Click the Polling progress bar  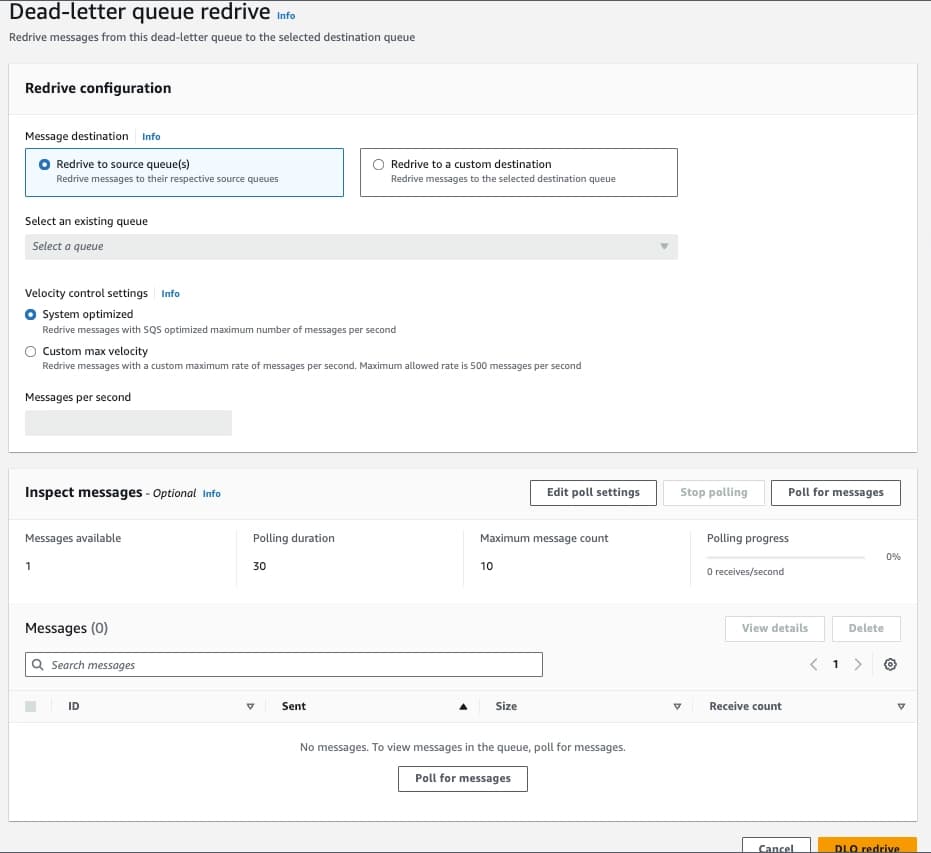click(785, 557)
